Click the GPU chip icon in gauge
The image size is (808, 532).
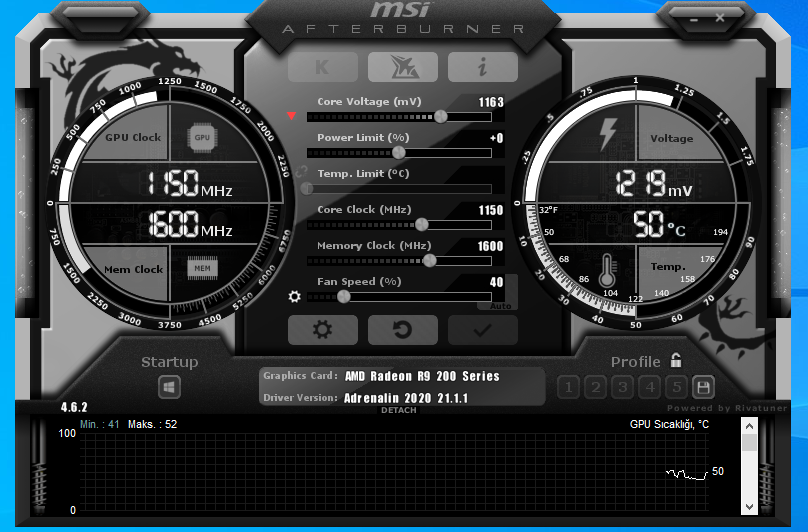click(202, 138)
